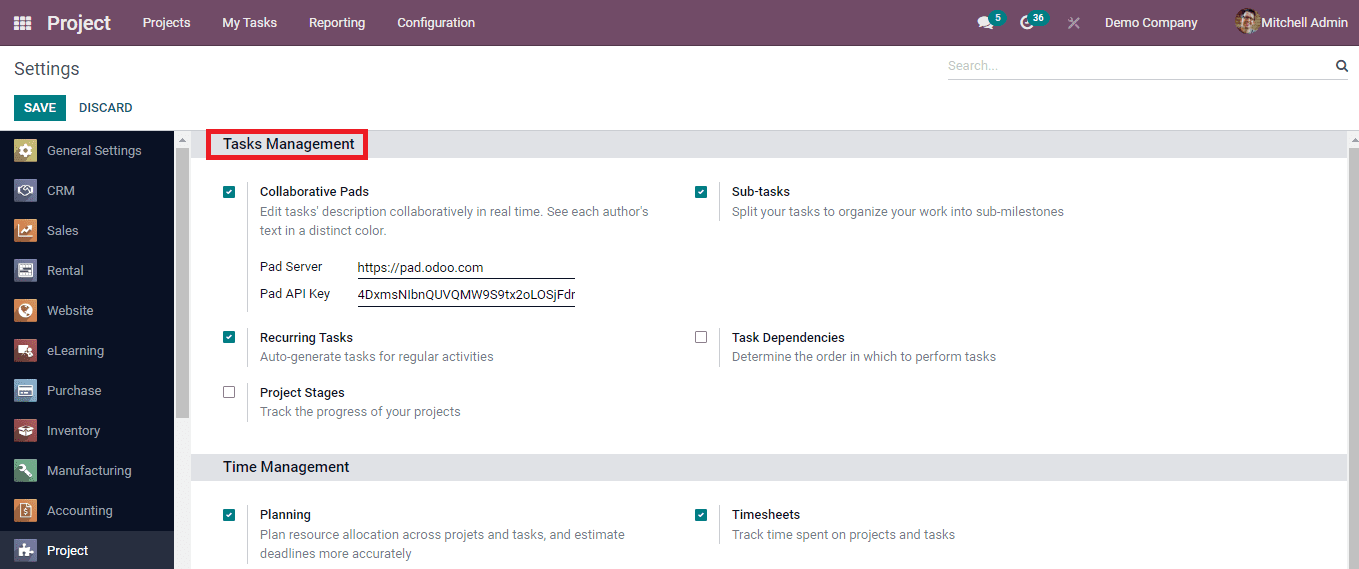Open the apps grid menu icon
Viewport: 1359px width, 569px height.
click(x=22, y=23)
